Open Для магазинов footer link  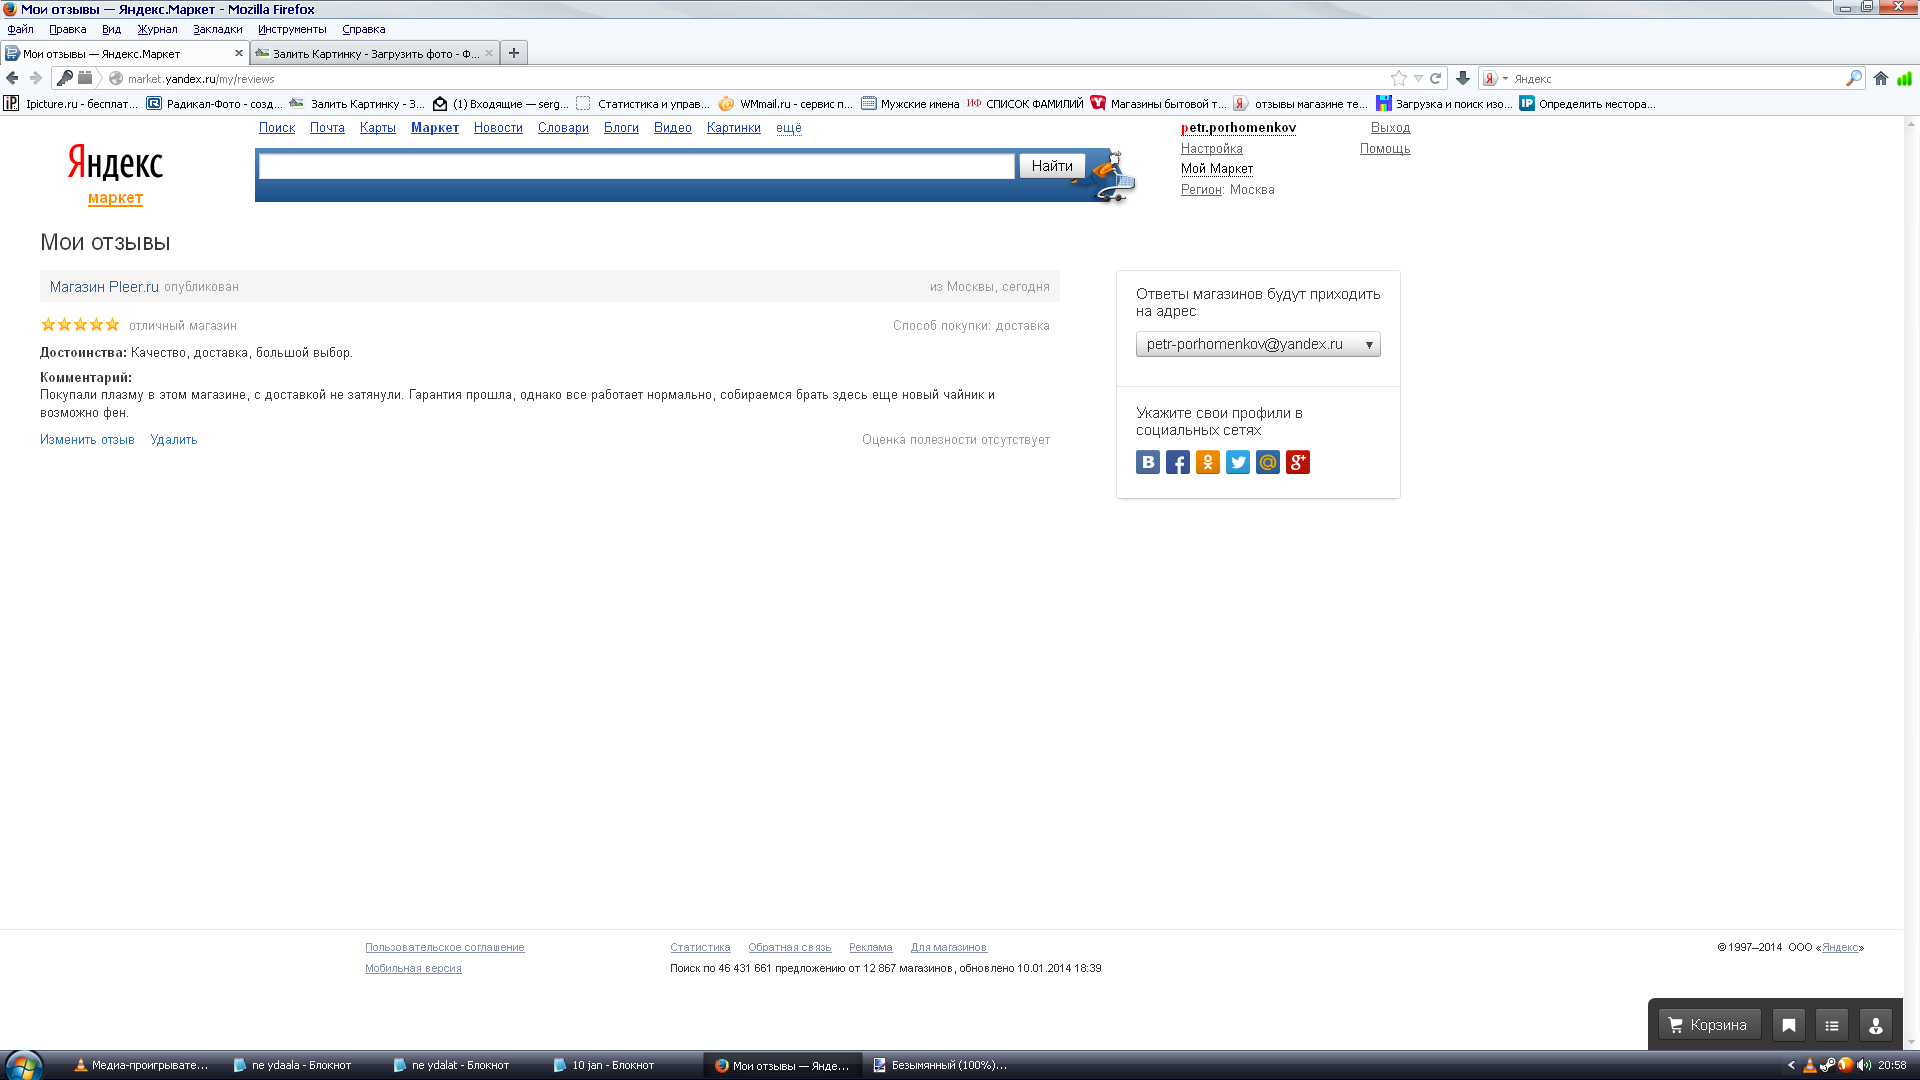click(x=948, y=948)
